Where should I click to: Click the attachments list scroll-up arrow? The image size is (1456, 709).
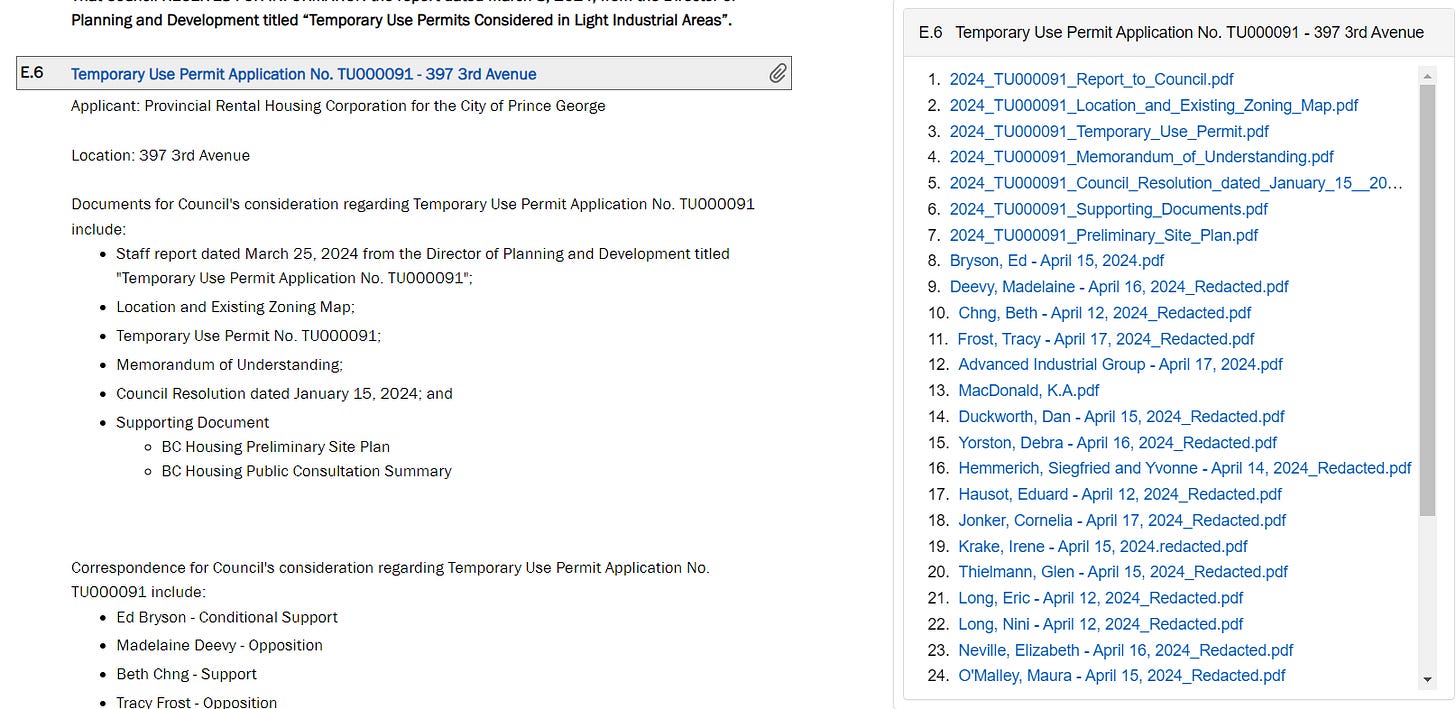[1428, 77]
